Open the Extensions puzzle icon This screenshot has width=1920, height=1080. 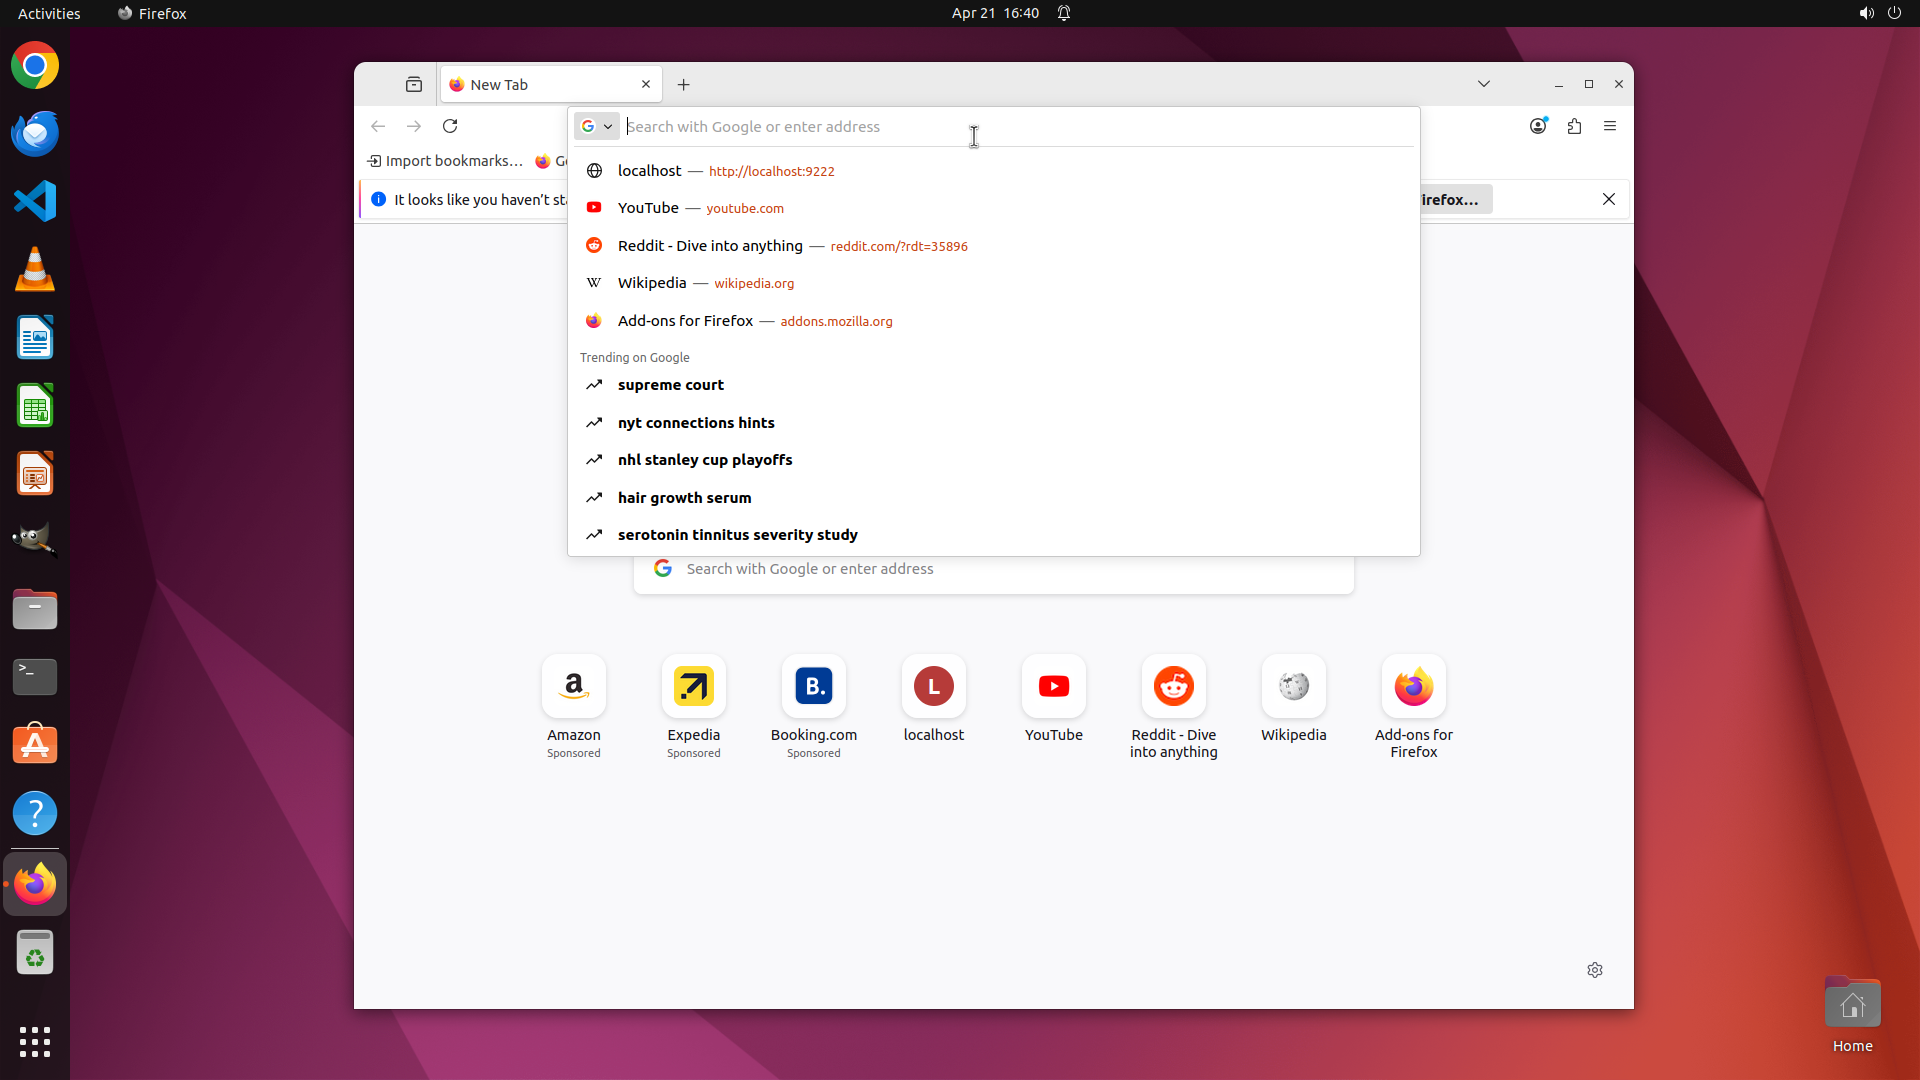click(x=1574, y=126)
